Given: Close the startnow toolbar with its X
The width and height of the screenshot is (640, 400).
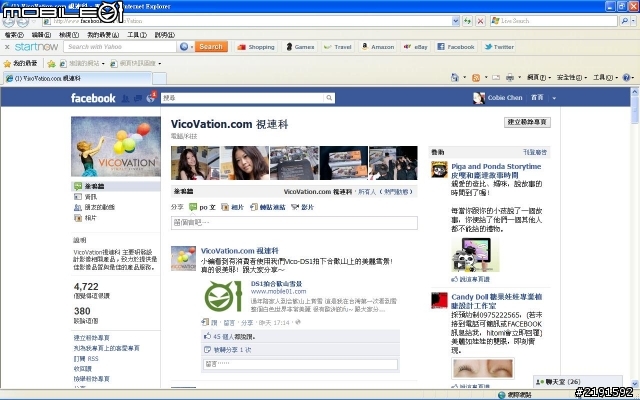Looking at the screenshot, I should [7, 47].
